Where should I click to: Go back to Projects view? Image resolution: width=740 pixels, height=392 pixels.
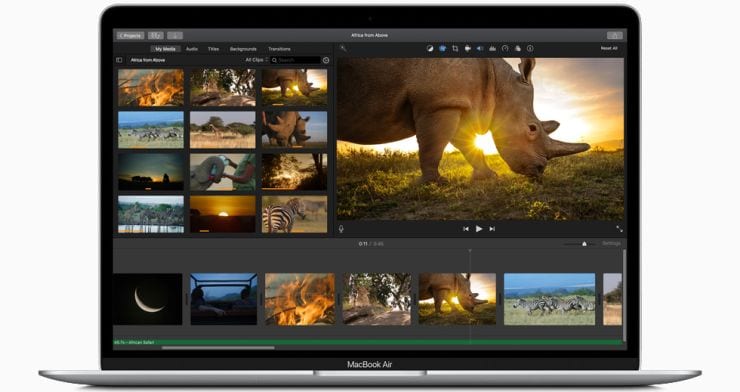[131, 35]
